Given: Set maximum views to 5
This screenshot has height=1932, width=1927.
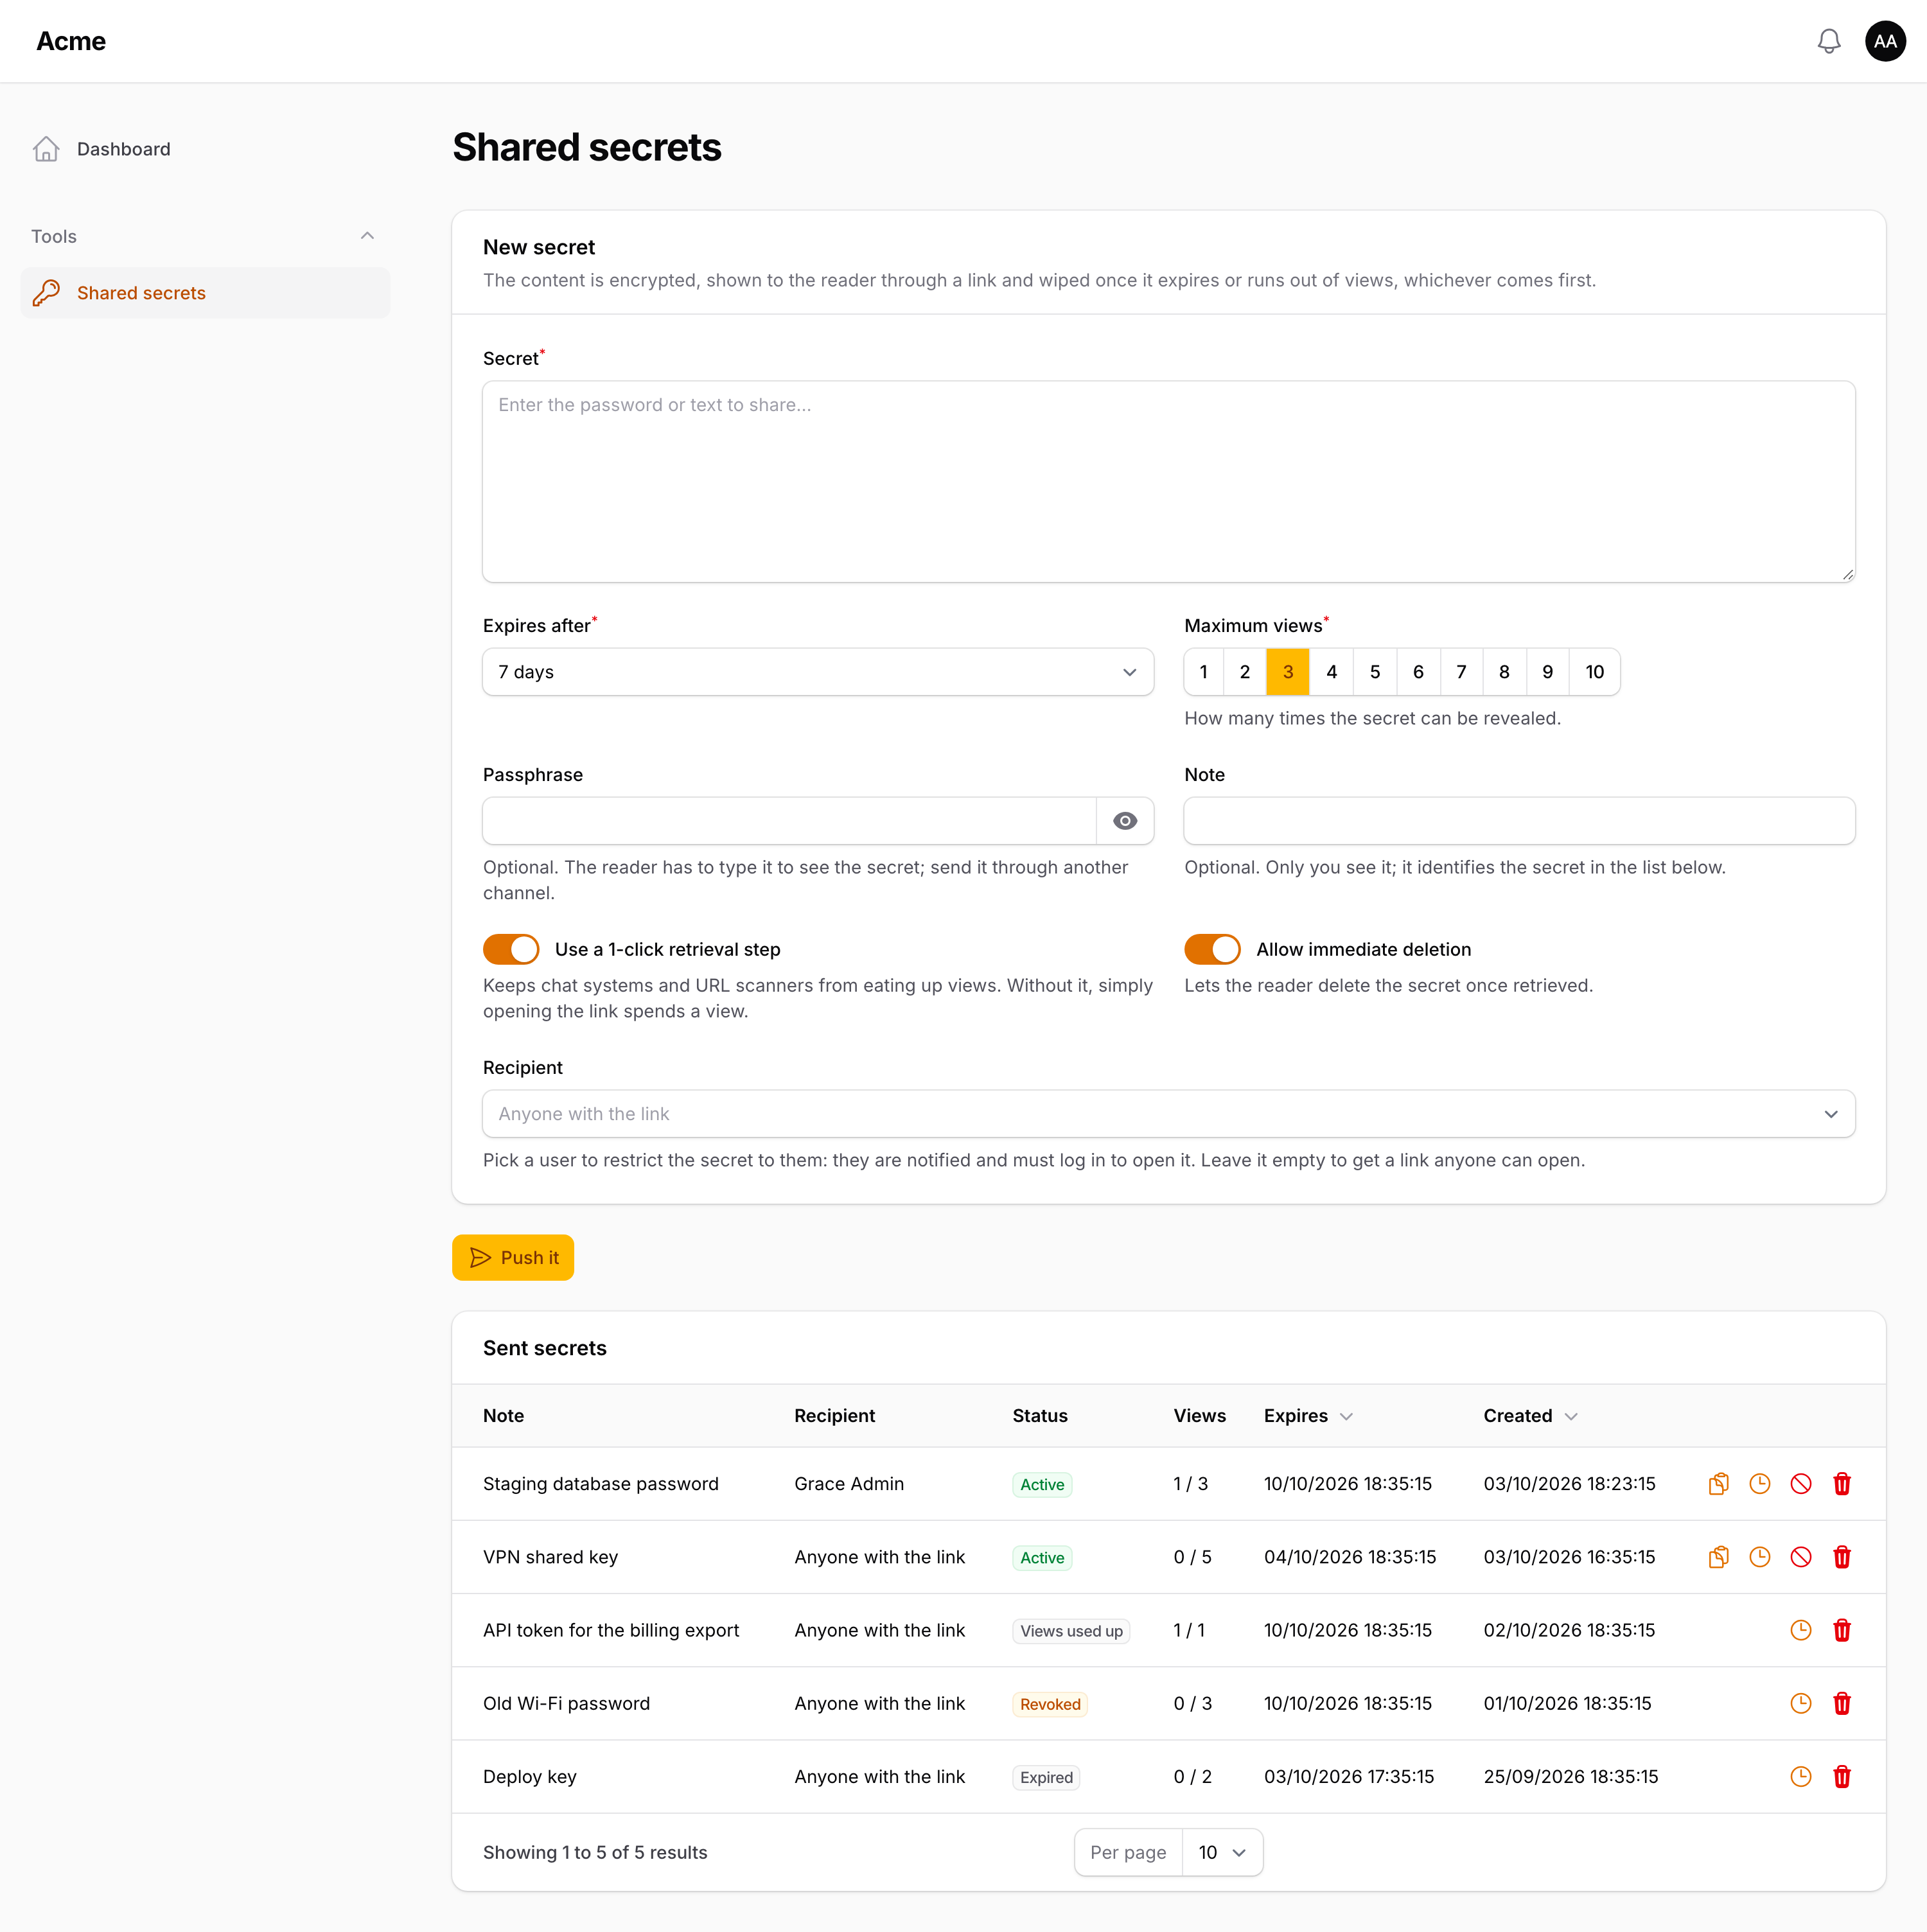Looking at the screenshot, I should (1375, 672).
